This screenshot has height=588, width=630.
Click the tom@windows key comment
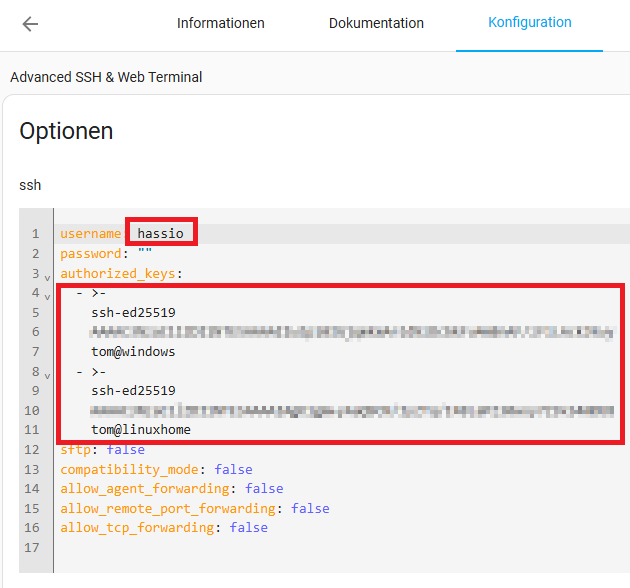[133, 351]
